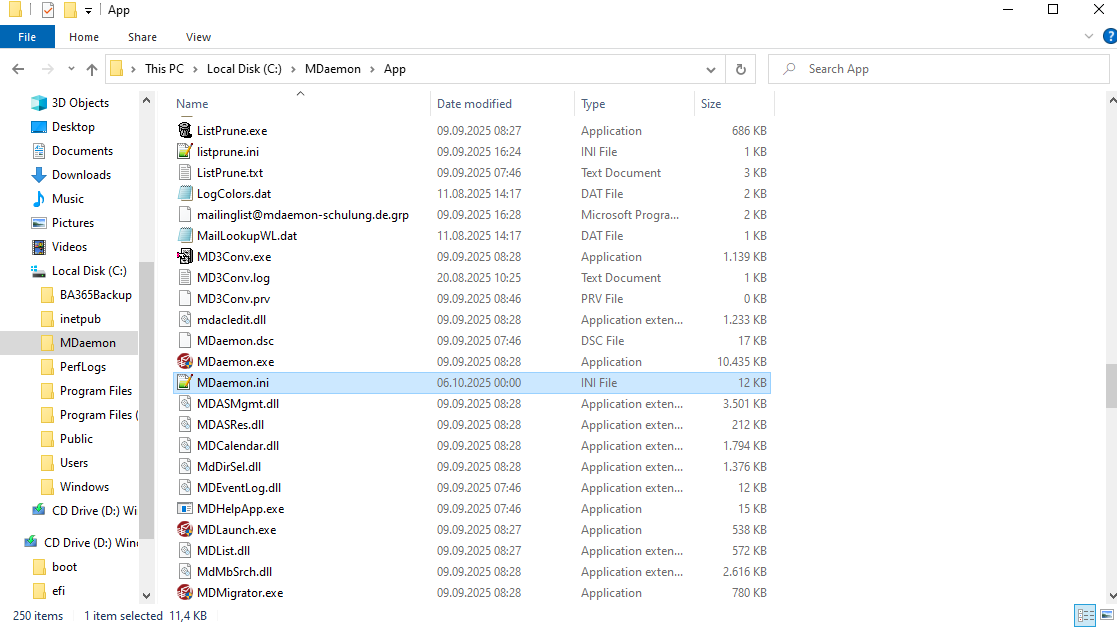Select the ListPrune.exe file icon
The image size is (1117, 628).
[184, 131]
